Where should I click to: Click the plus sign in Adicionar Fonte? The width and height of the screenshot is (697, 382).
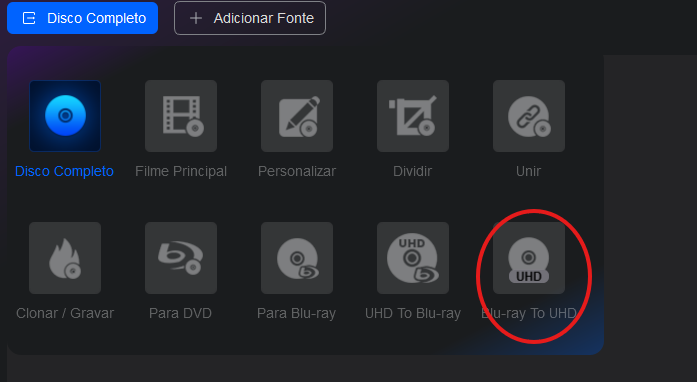pos(196,18)
